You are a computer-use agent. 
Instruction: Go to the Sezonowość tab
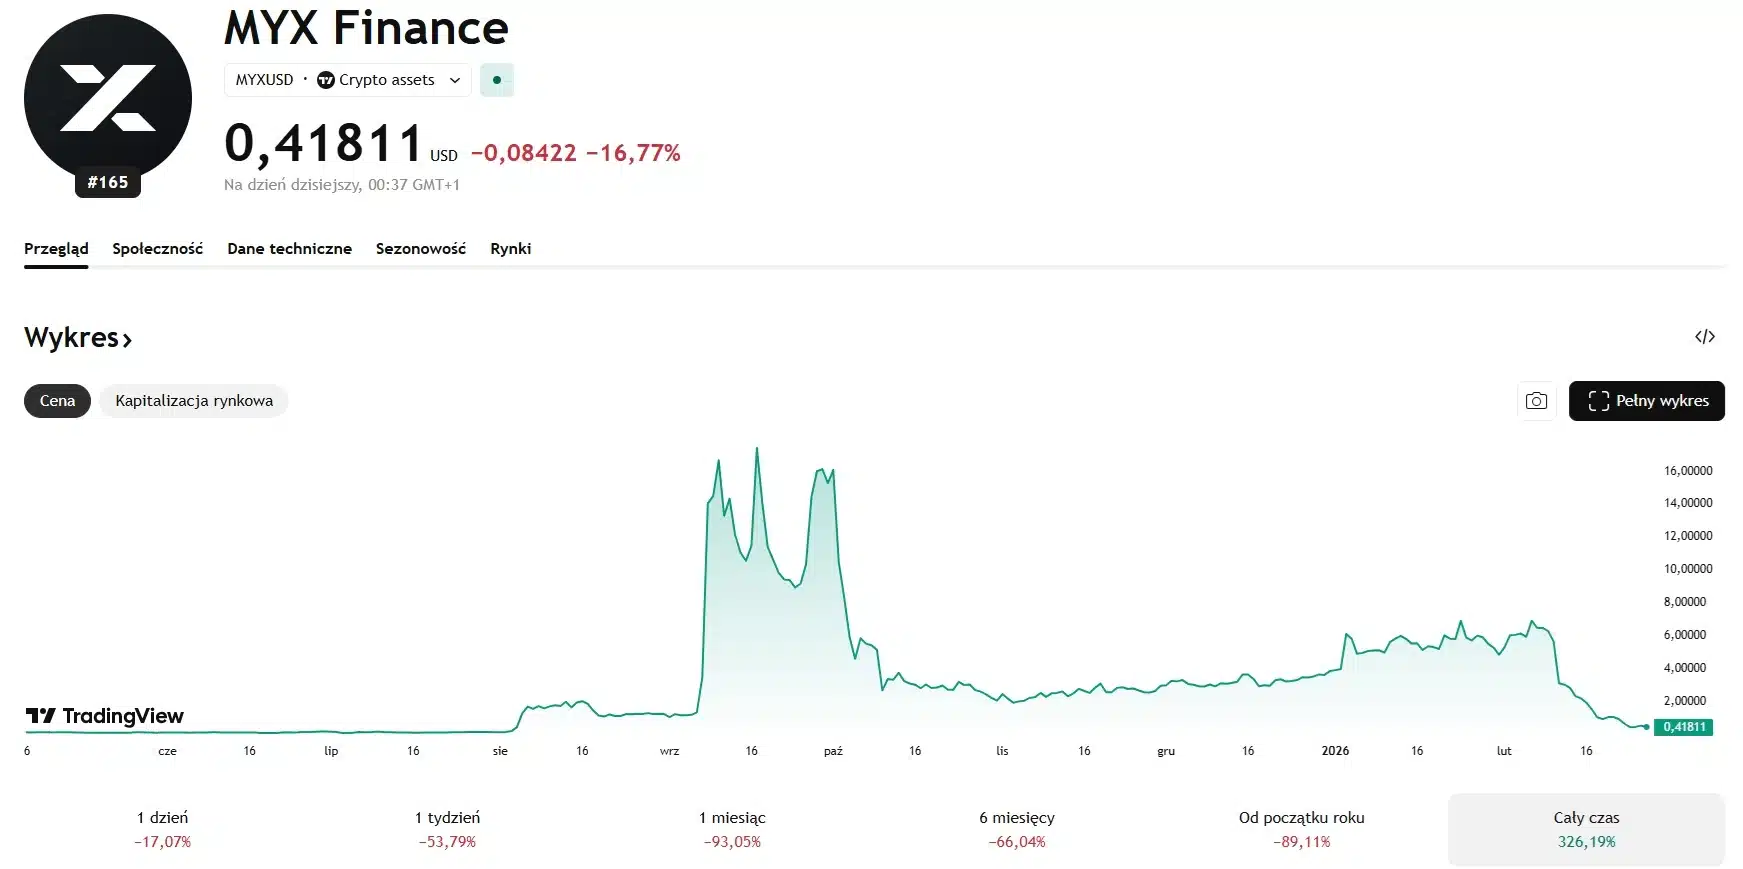coord(420,249)
